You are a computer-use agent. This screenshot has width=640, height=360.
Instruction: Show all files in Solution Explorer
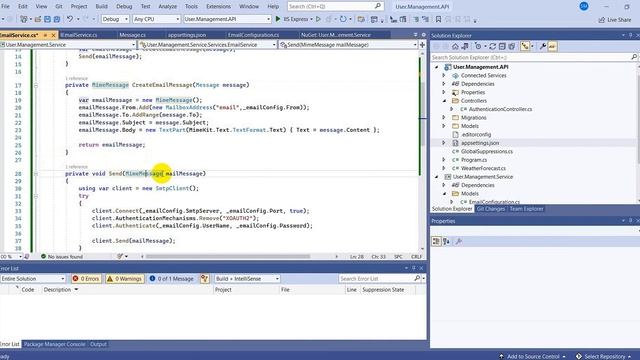pyautogui.click(x=512, y=47)
